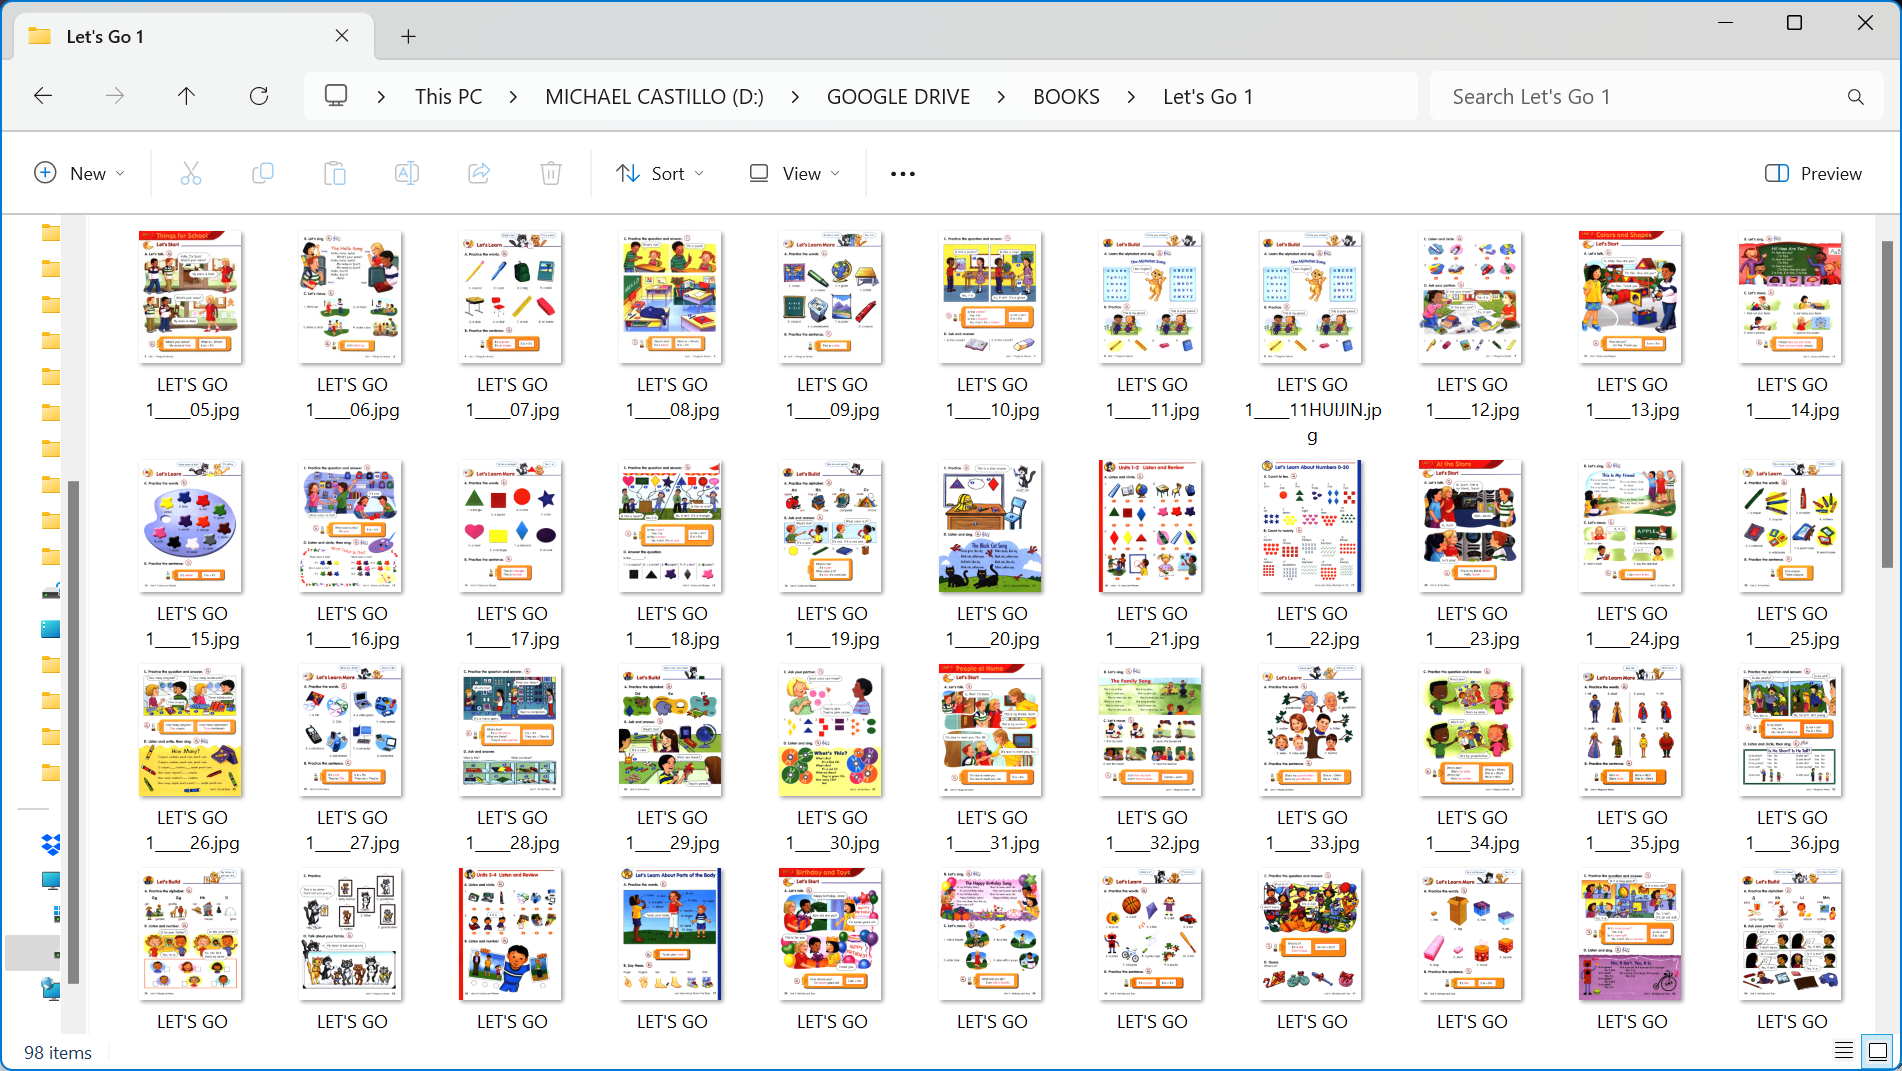Click the Forward navigation arrow
The width and height of the screenshot is (1902, 1071).
tap(115, 96)
